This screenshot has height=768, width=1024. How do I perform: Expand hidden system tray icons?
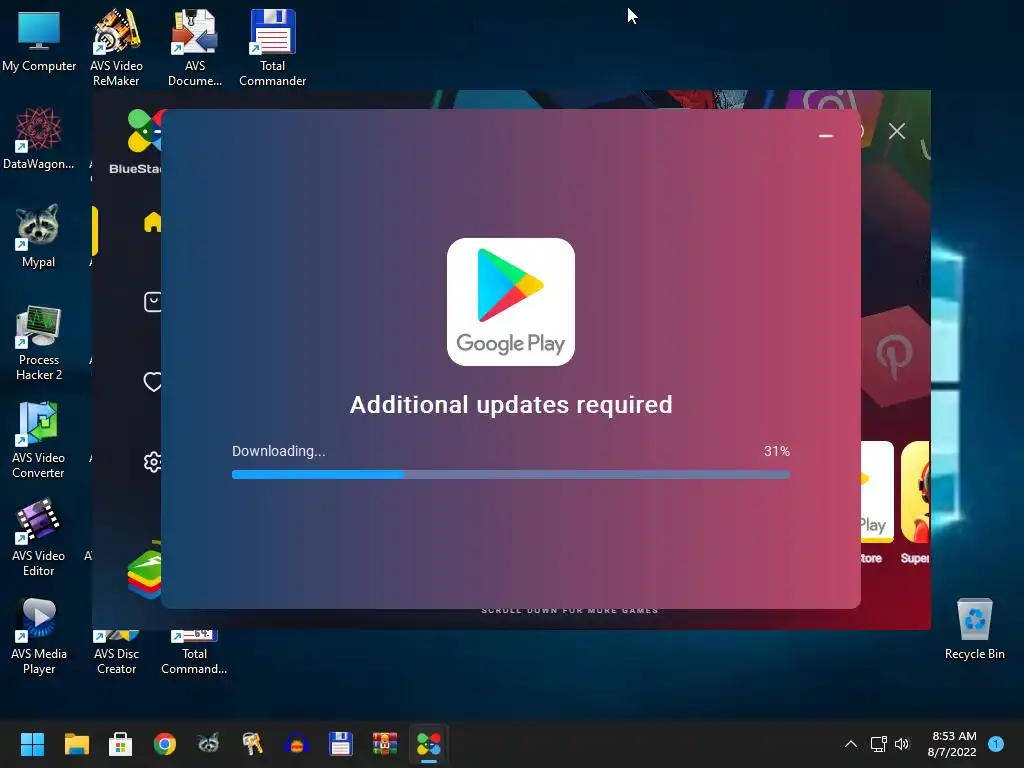[x=851, y=744]
